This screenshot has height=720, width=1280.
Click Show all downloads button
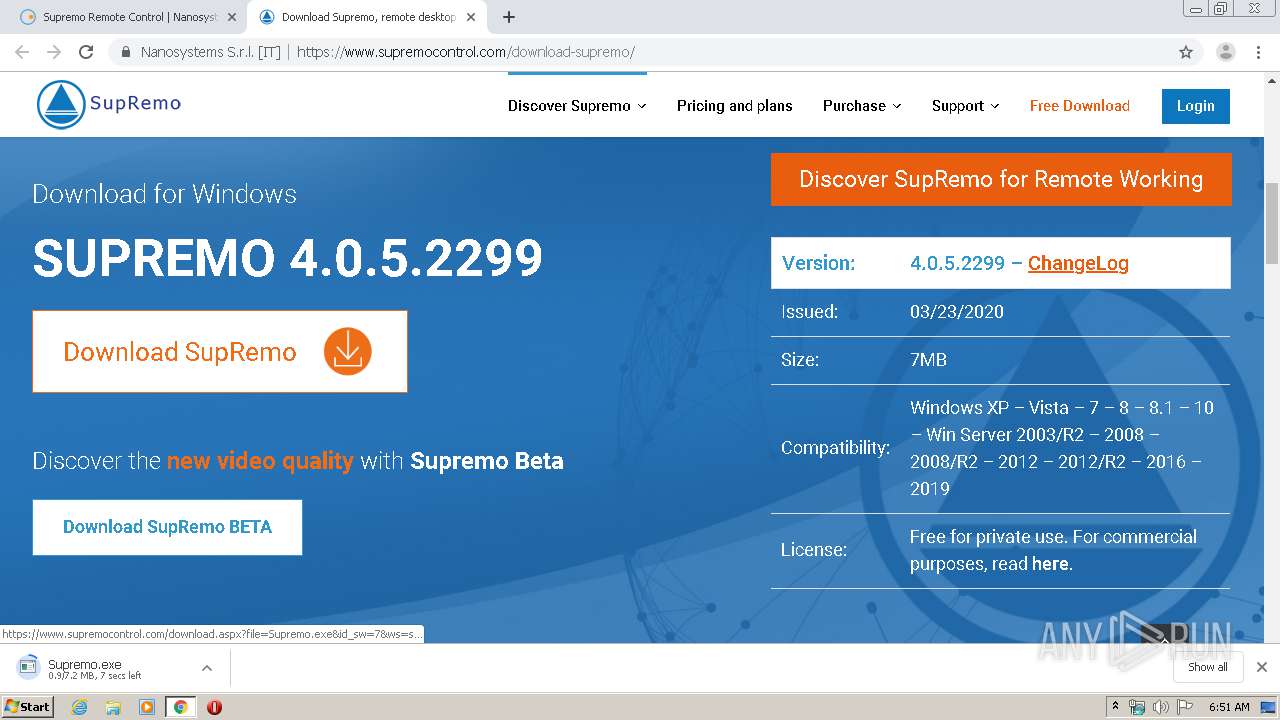pyautogui.click(x=1208, y=667)
